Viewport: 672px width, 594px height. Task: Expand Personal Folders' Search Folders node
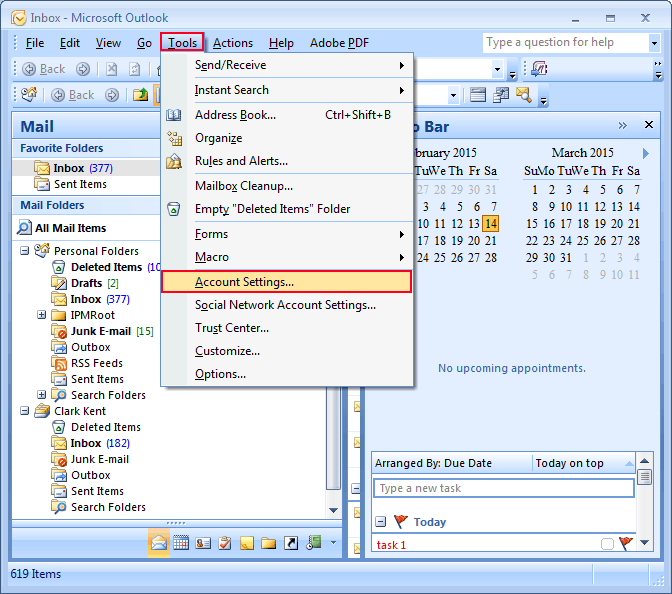tap(41, 394)
